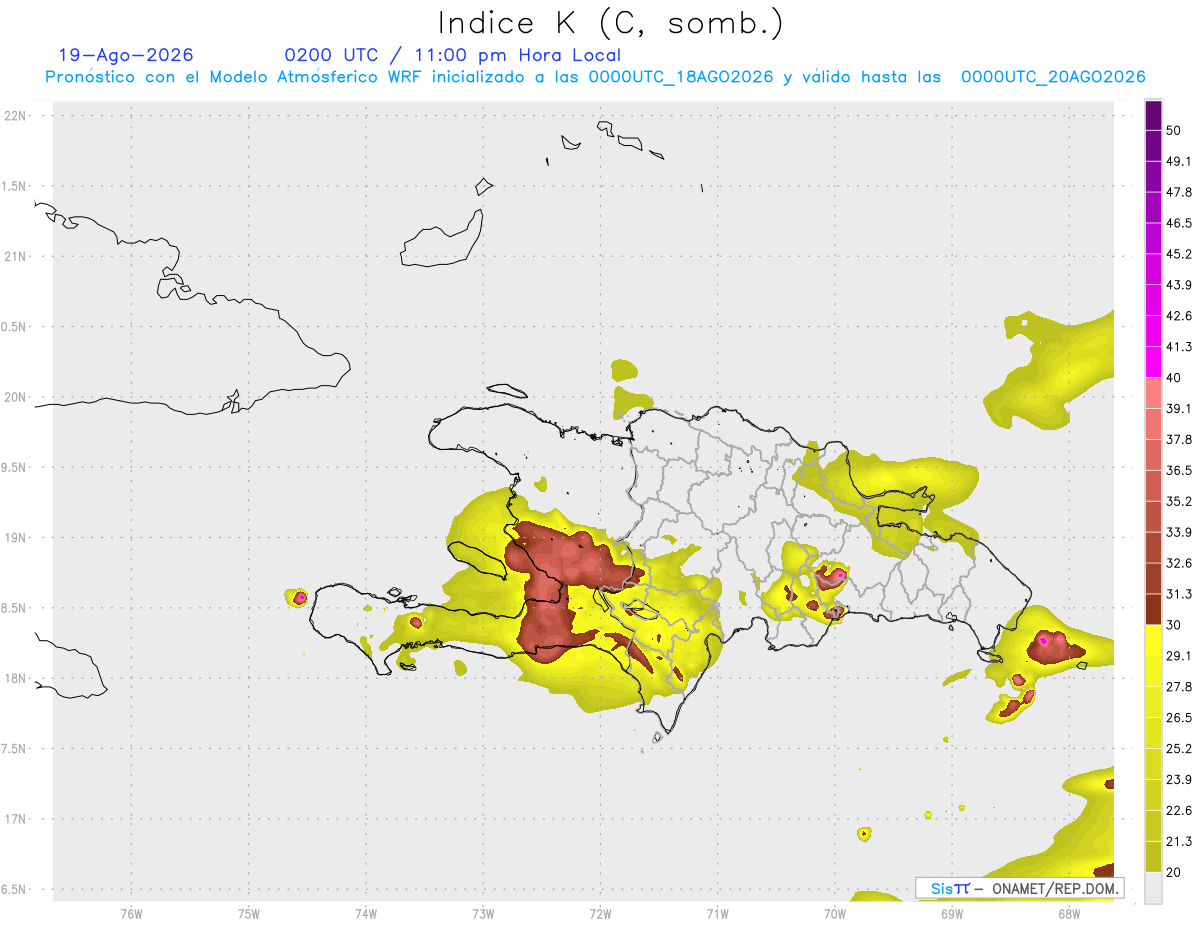Viewport: 1200px width, 927px height.
Task: Click the '73W' longitude axis label
Action: [x=483, y=912]
